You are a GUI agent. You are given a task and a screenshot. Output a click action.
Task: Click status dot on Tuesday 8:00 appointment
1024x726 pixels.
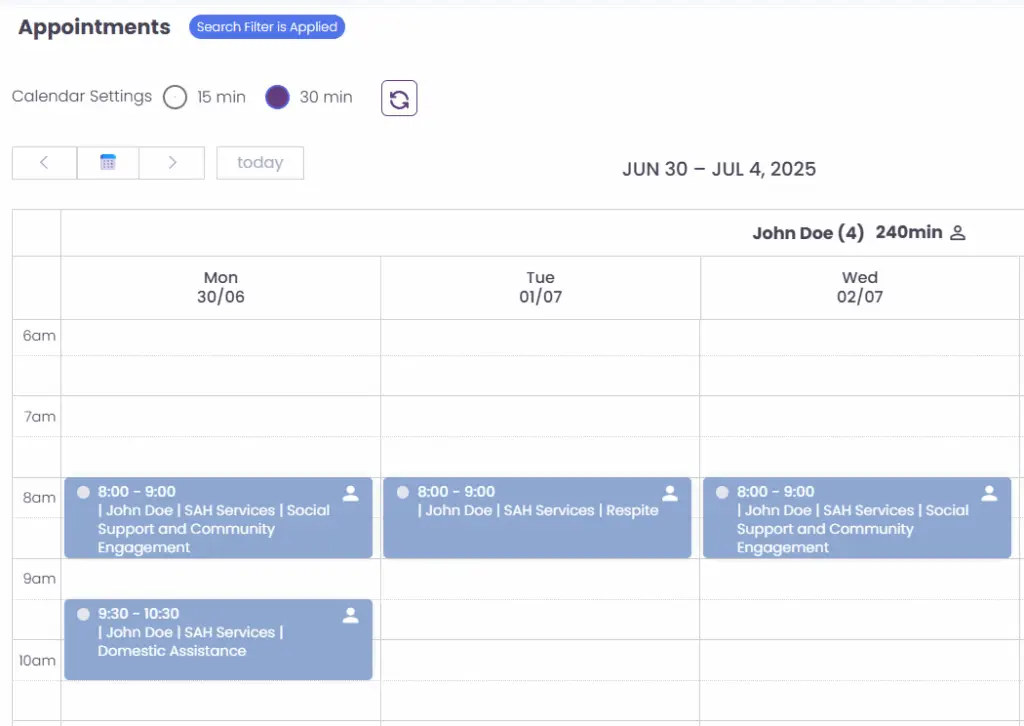pyautogui.click(x=402, y=492)
